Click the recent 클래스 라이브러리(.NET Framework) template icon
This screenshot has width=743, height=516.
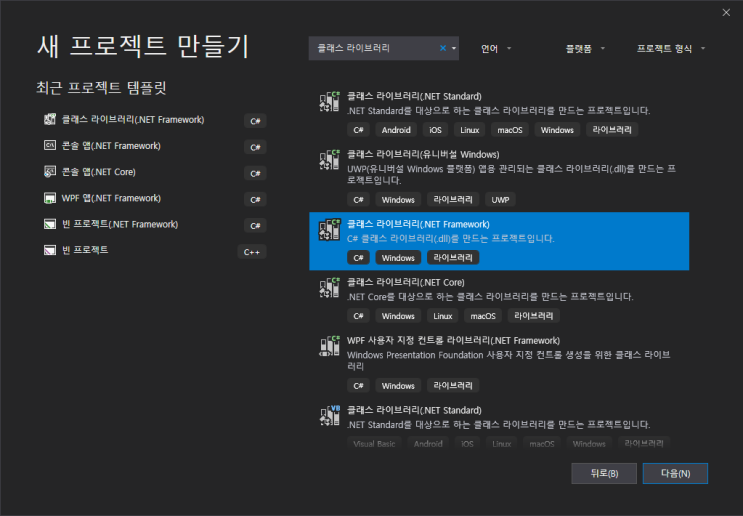pos(50,119)
